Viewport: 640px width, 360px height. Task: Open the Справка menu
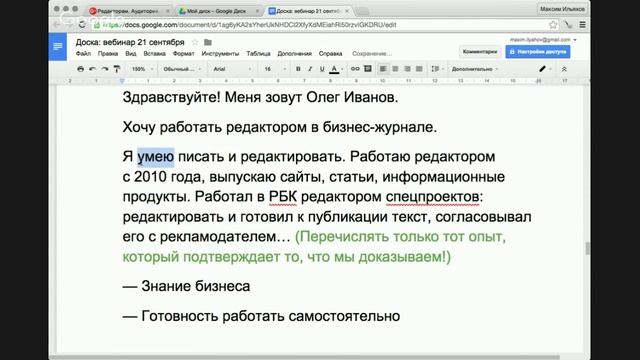pyautogui.click(x=330, y=53)
